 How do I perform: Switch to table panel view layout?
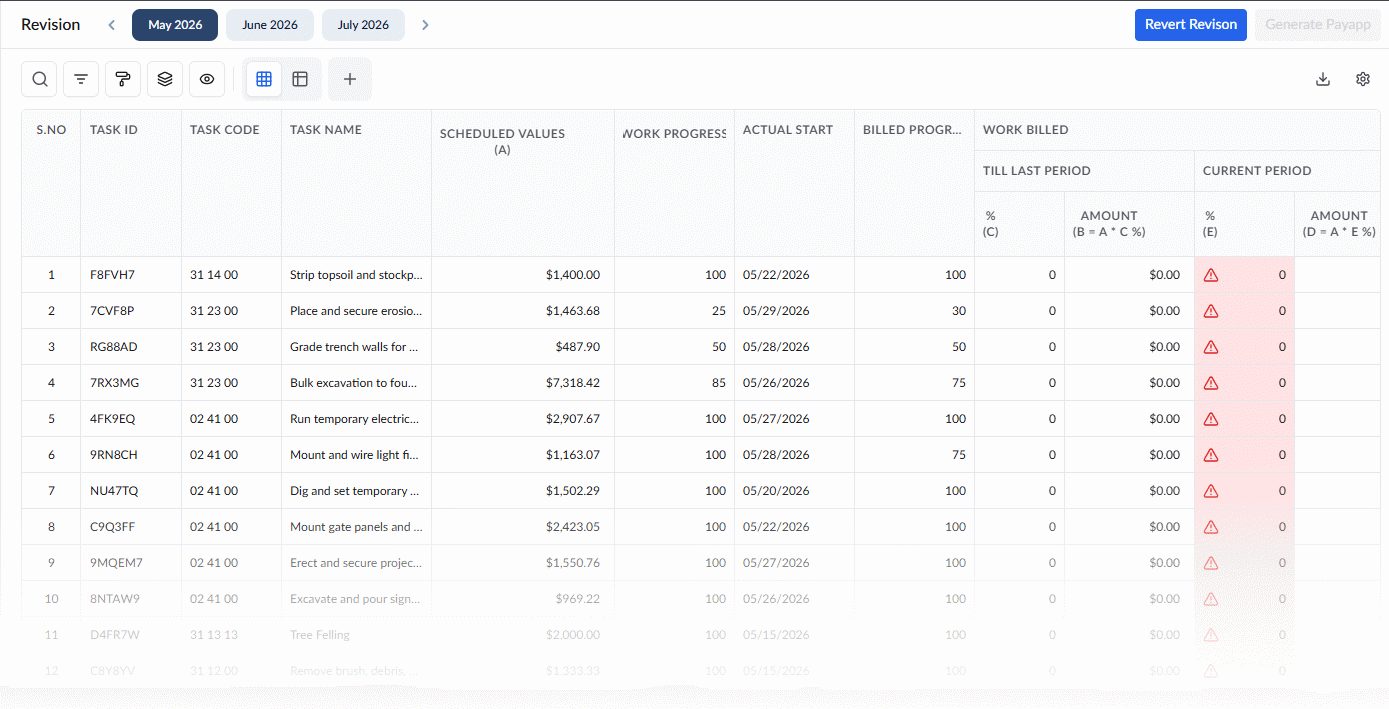pyautogui.click(x=300, y=79)
